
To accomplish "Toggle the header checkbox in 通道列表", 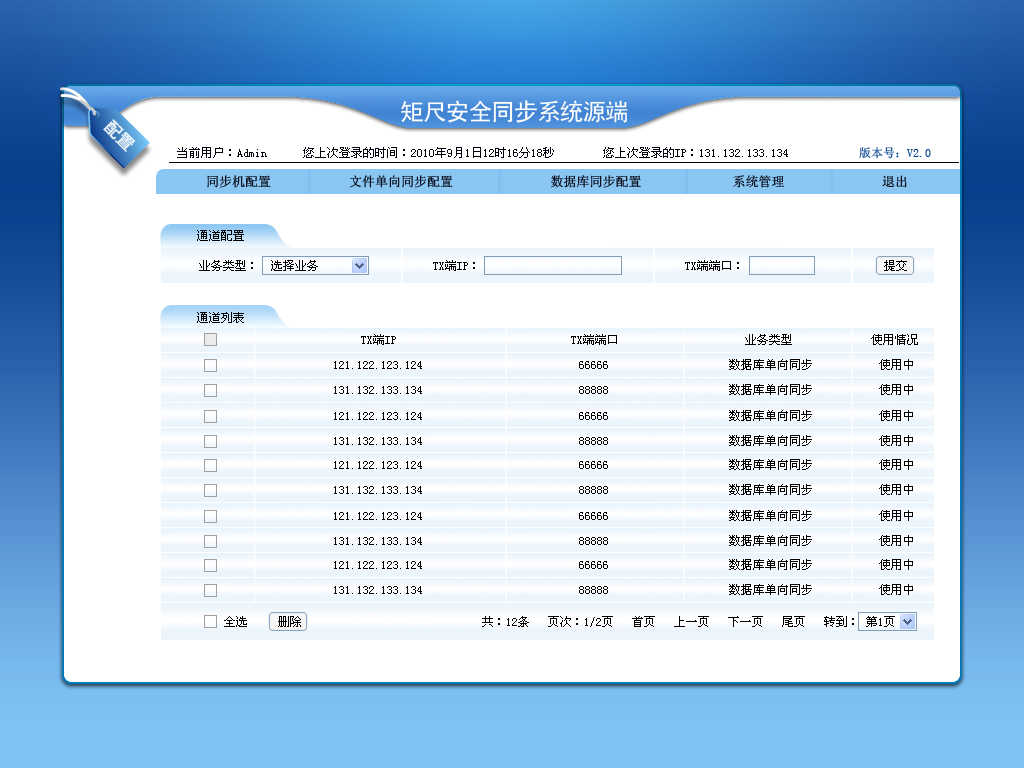I will click(210, 340).
